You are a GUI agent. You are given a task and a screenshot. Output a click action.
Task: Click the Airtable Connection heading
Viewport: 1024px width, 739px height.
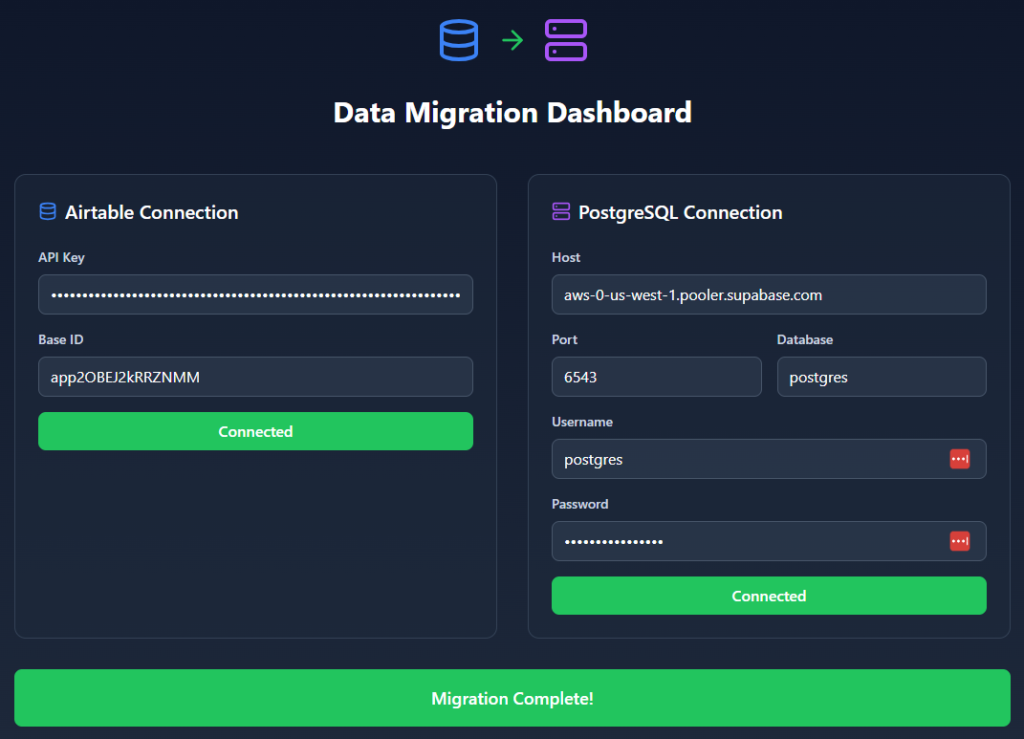152,212
